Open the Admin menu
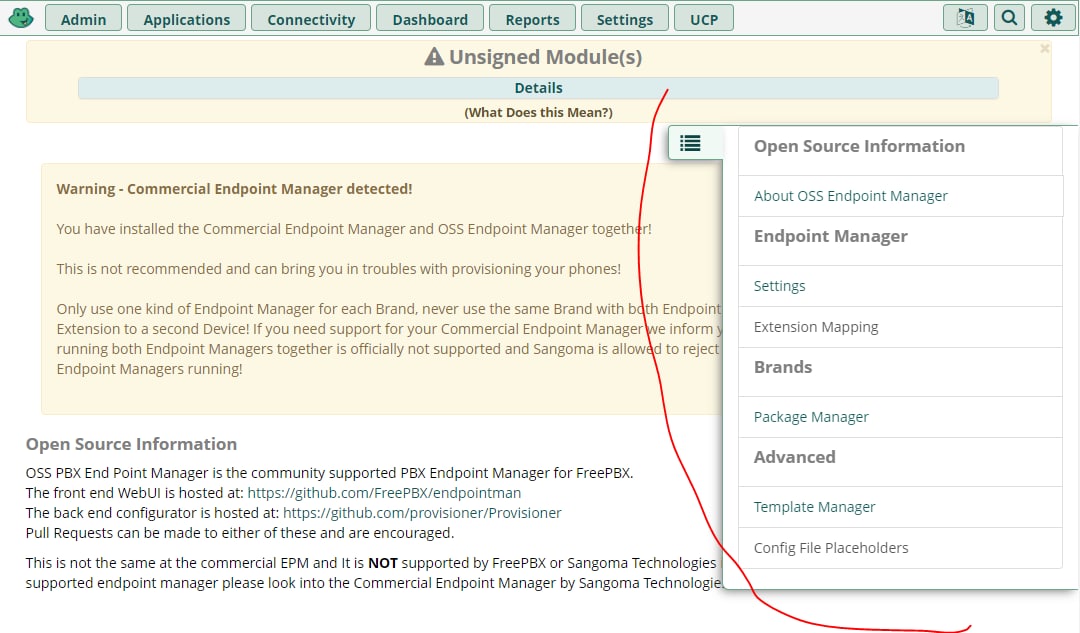Screen dimensions: 1080x633 [83, 19]
